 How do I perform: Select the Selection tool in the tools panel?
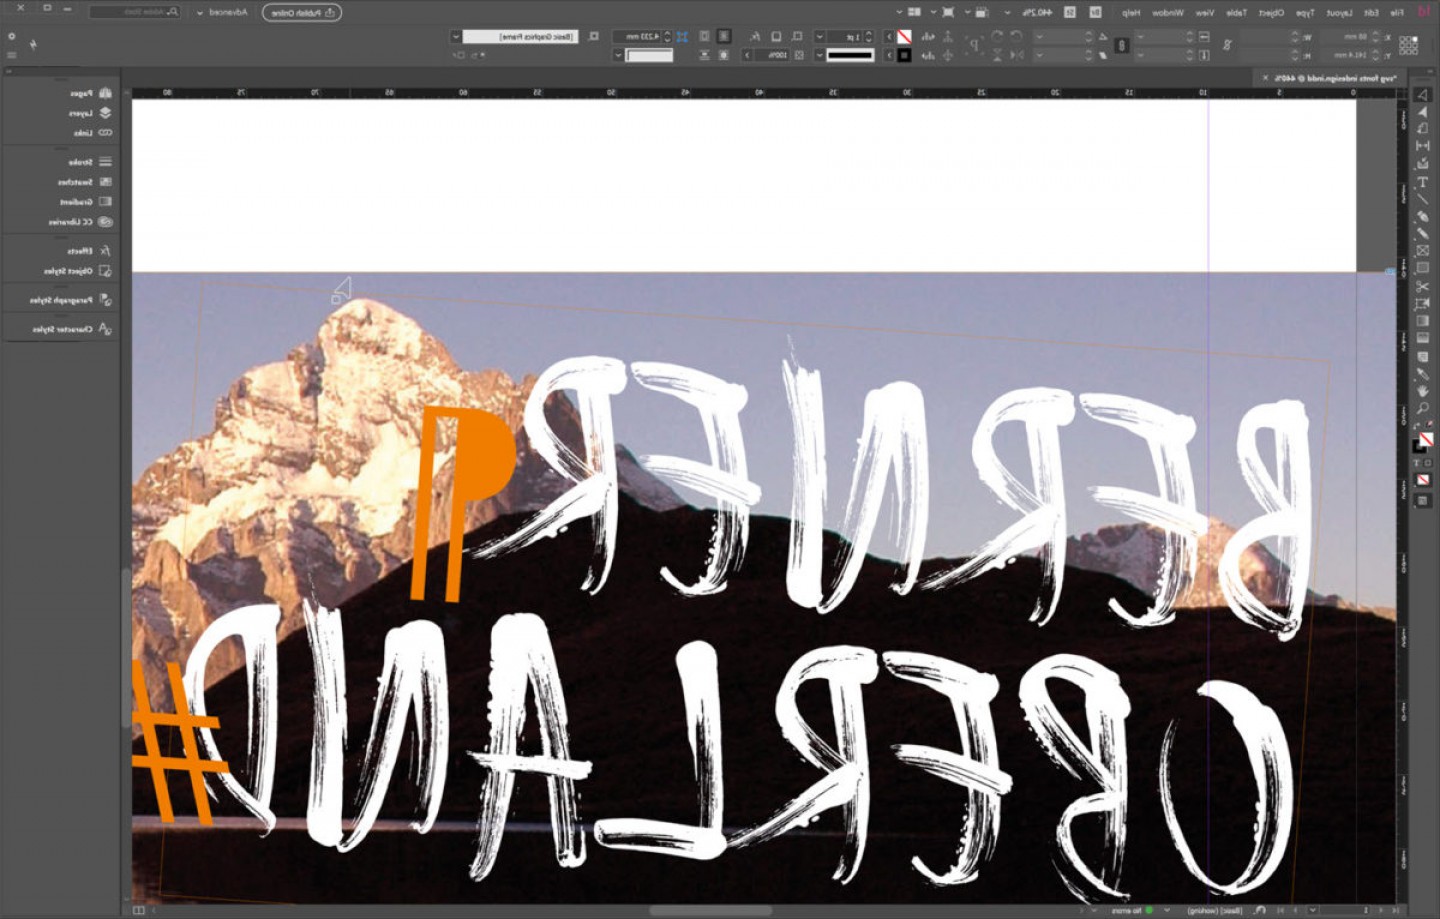(1422, 94)
